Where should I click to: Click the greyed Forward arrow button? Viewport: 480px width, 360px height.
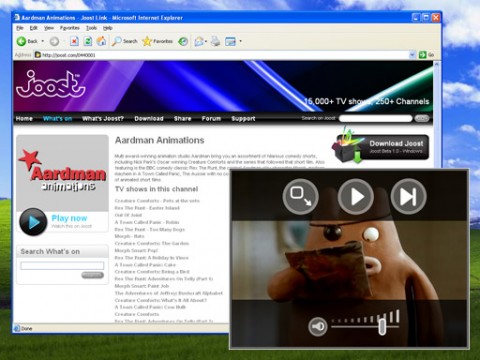coord(54,41)
